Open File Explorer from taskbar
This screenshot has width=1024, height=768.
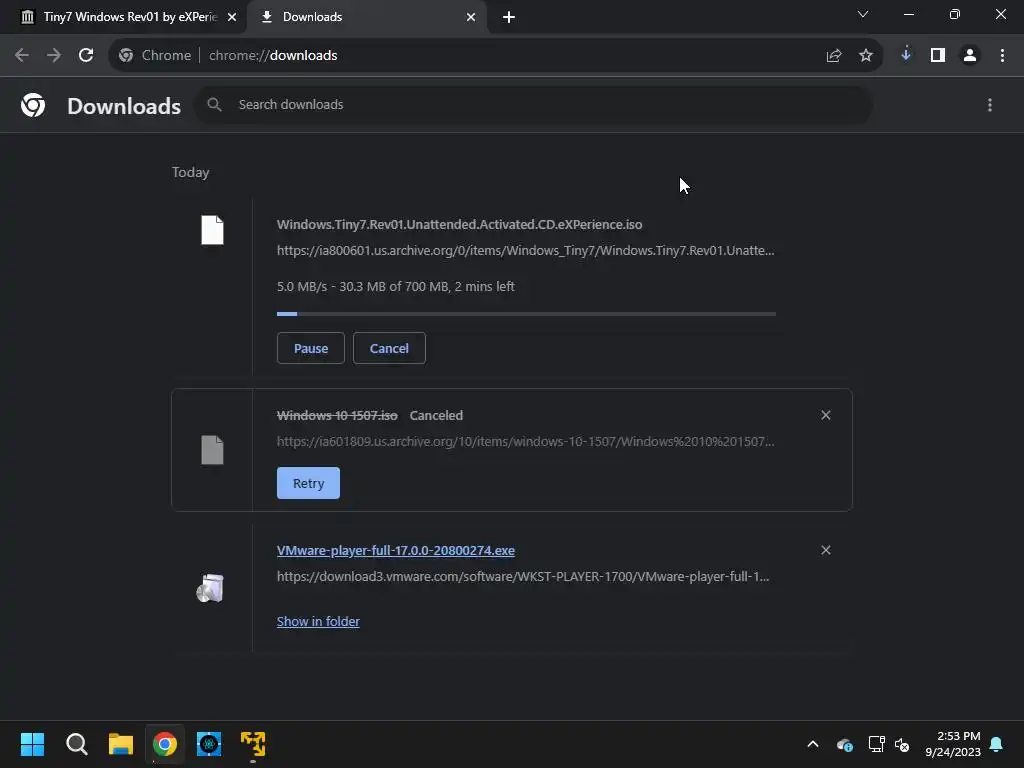click(x=121, y=744)
